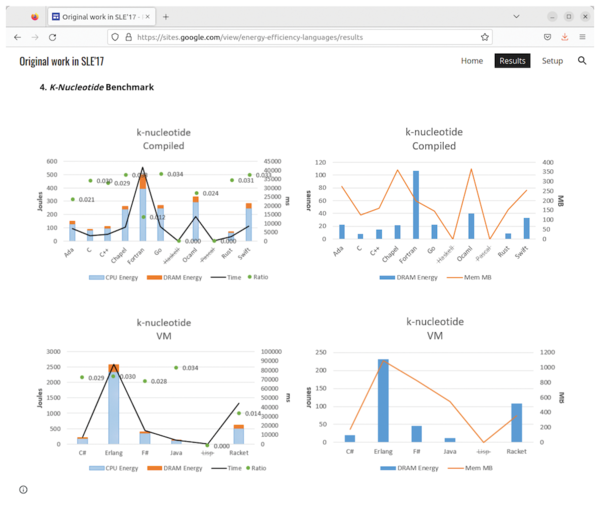Open the Firefox application menu

tap(584, 37)
